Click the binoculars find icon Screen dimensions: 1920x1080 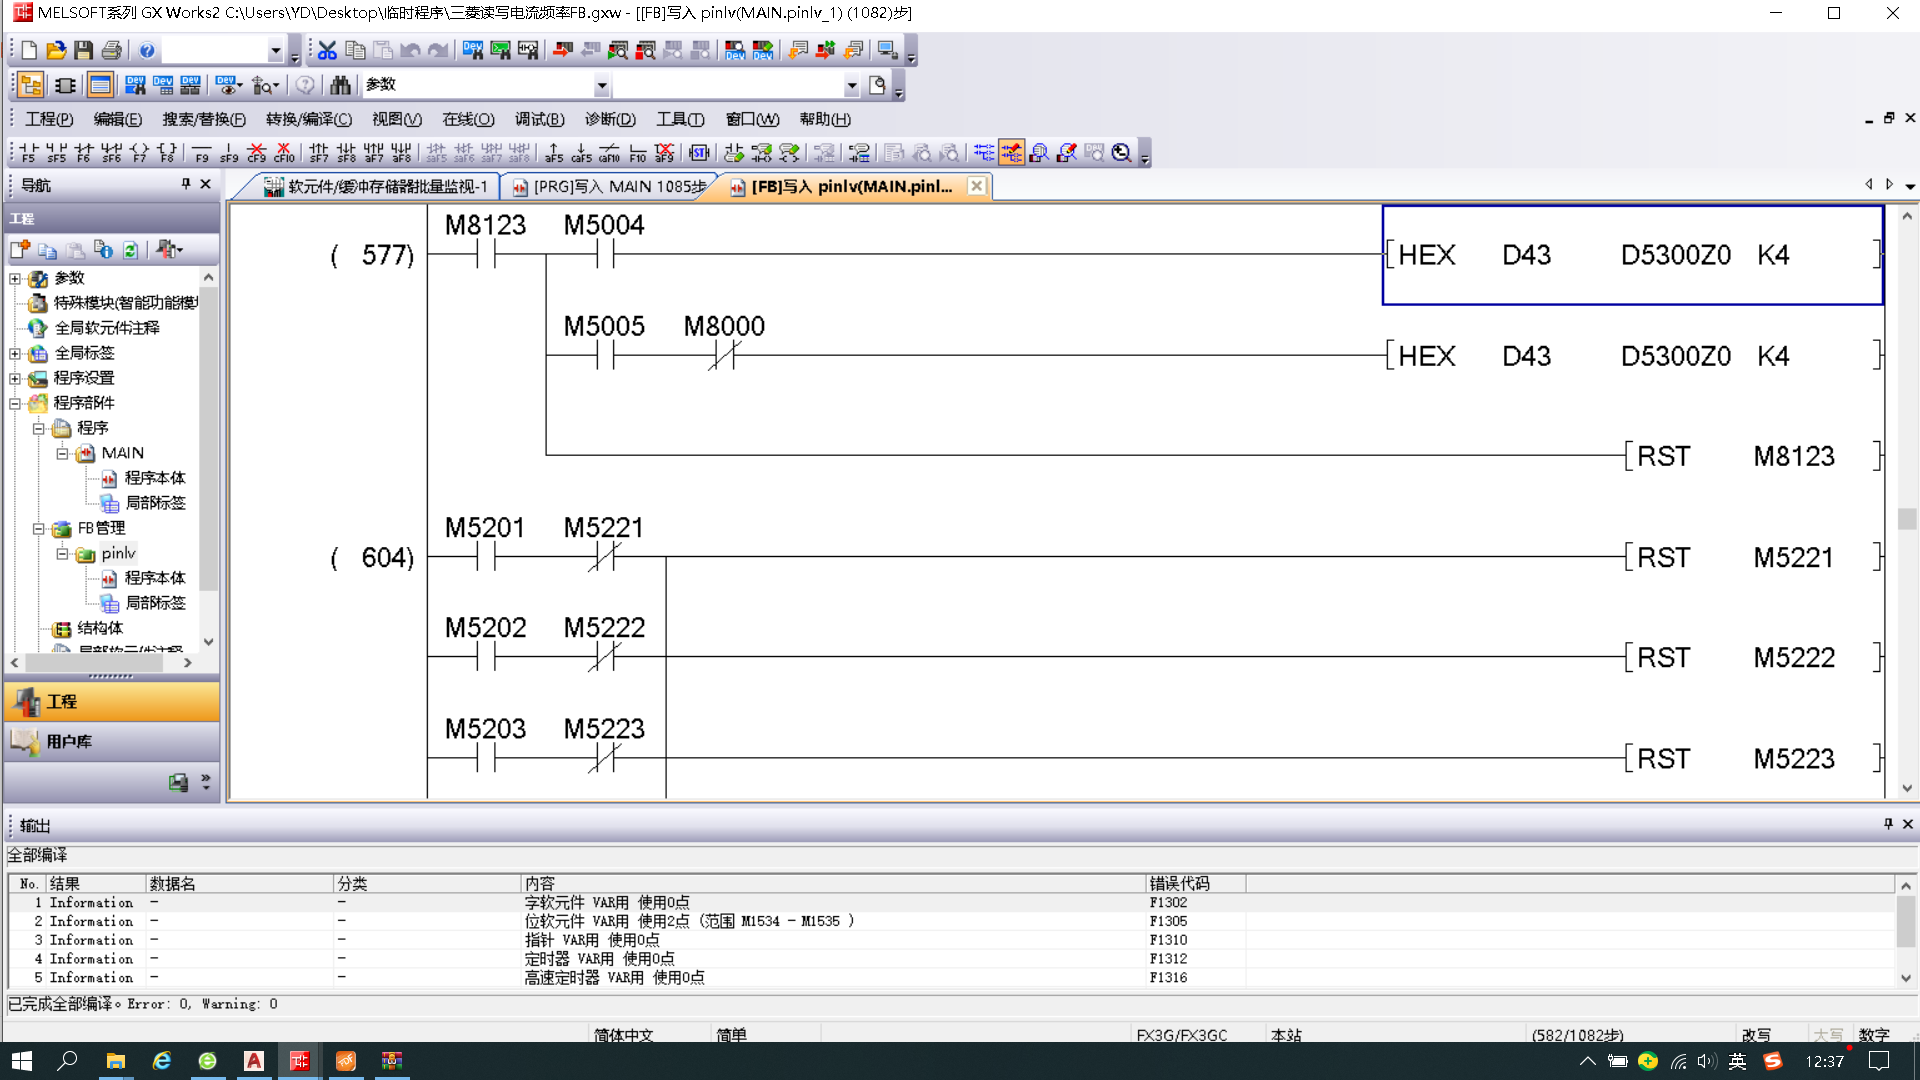point(340,85)
